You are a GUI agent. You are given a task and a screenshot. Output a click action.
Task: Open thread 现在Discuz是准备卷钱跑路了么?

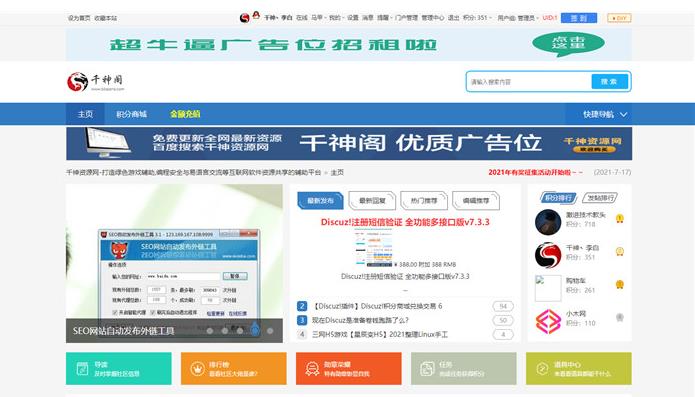(x=360, y=320)
